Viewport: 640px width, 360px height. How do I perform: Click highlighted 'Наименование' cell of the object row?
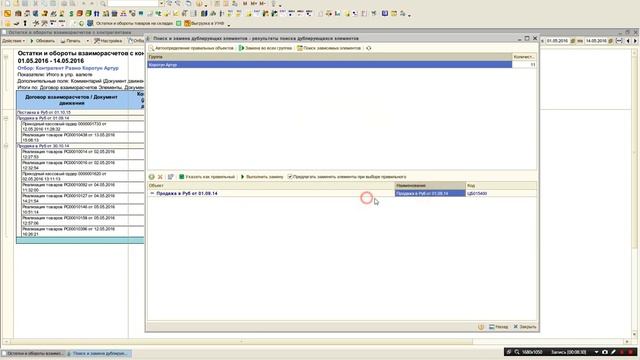(430, 193)
